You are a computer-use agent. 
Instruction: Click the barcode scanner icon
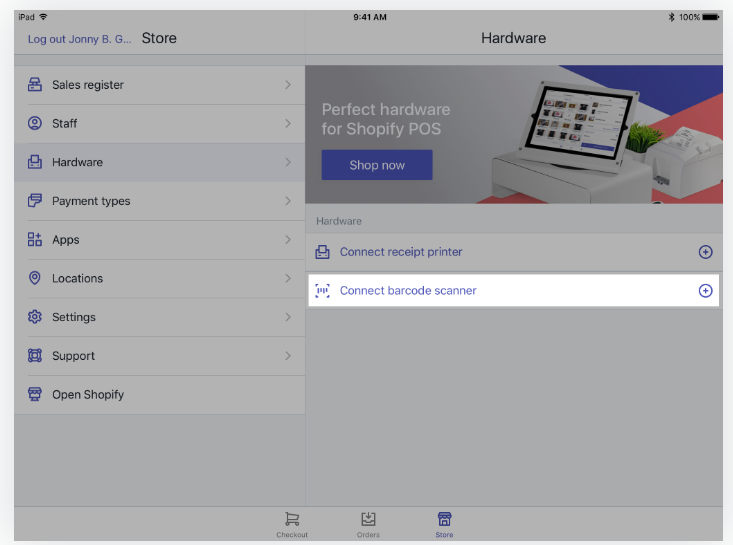pos(323,291)
